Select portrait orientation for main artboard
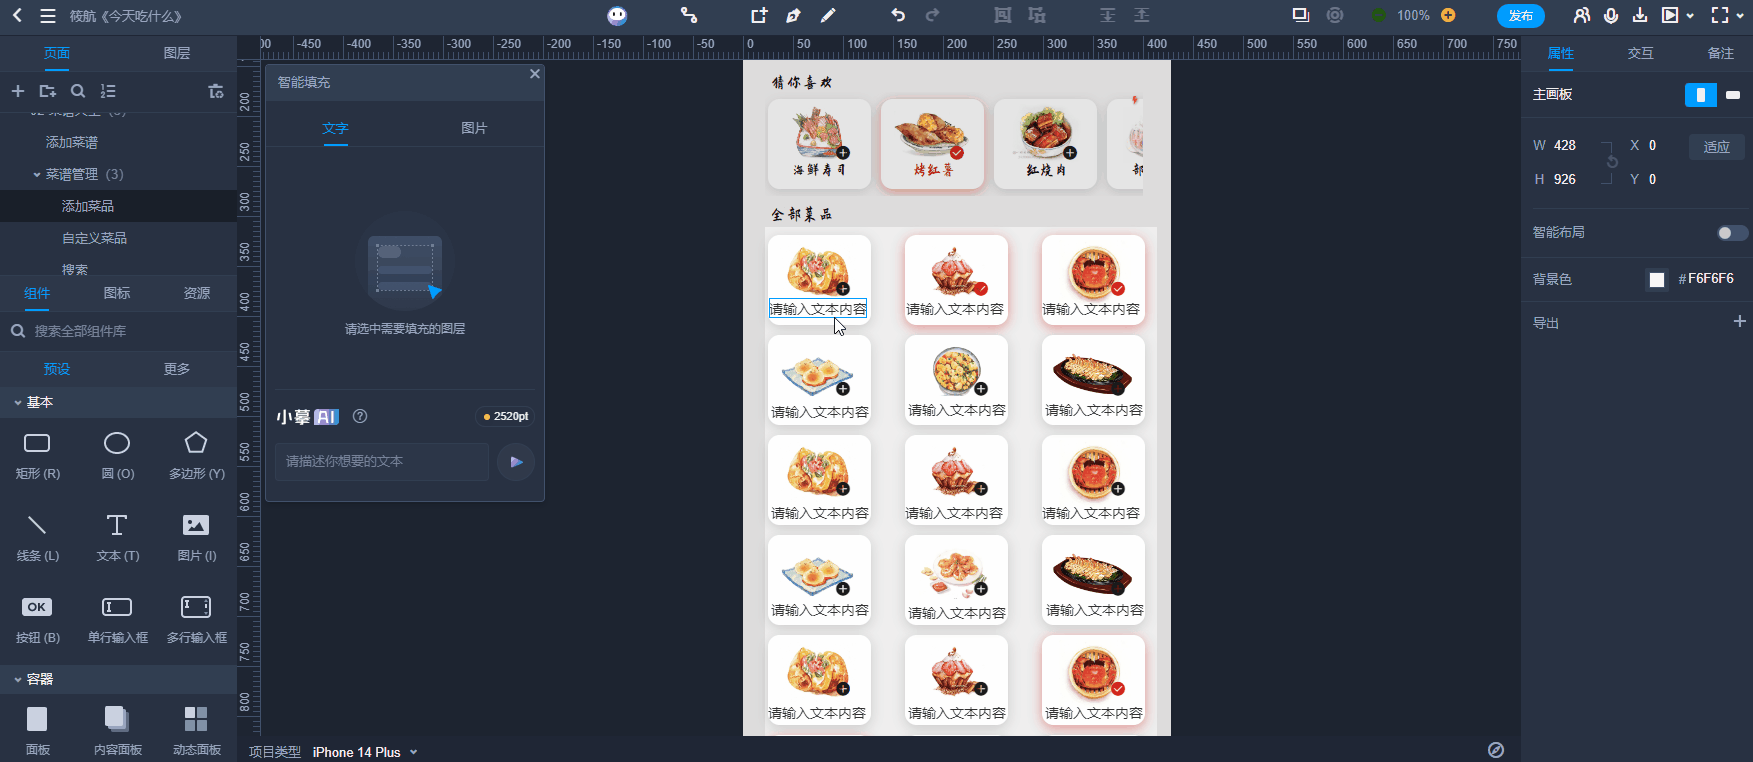The height and width of the screenshot is (762, 1753). coord(1700,95)
